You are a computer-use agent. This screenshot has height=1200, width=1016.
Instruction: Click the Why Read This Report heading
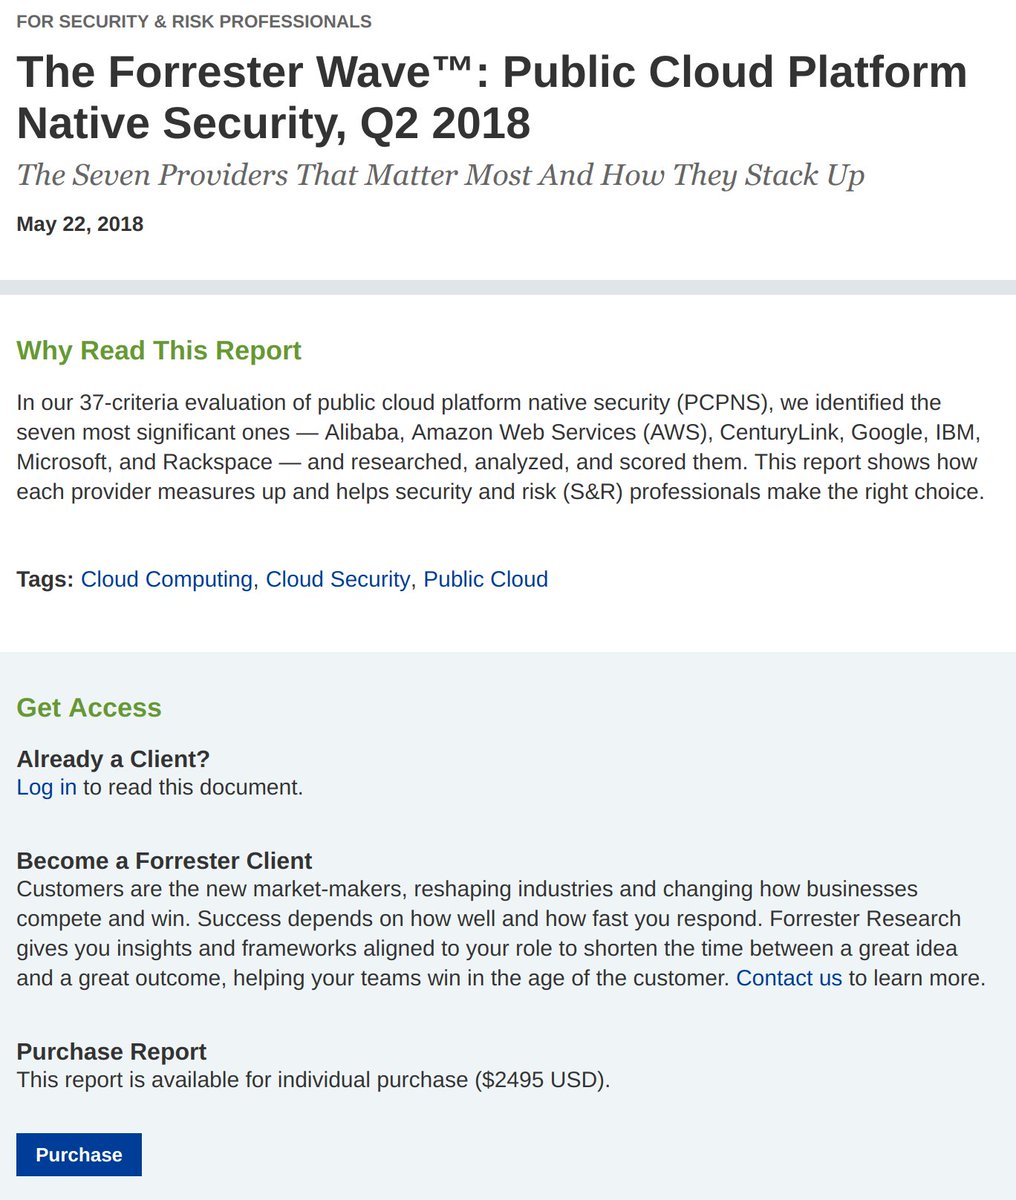click(159, 351)
